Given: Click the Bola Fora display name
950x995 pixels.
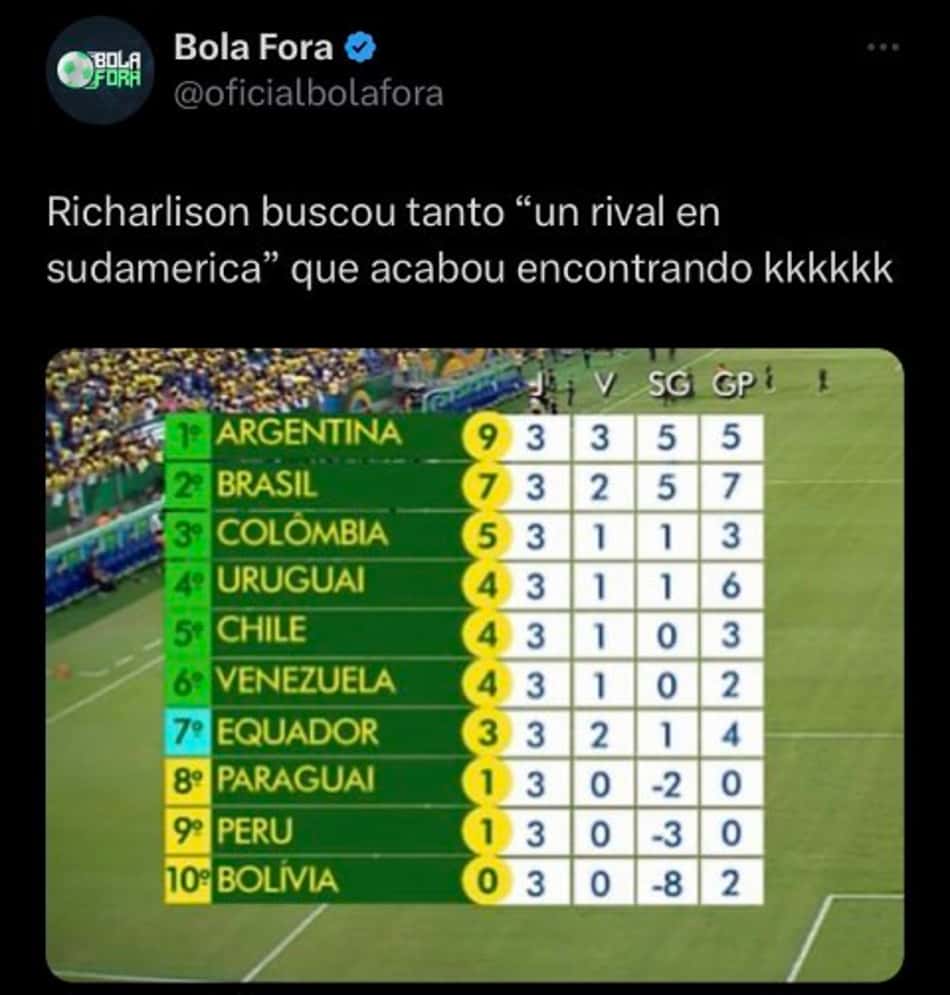Looking at the screenshot, I should [253, 48].
